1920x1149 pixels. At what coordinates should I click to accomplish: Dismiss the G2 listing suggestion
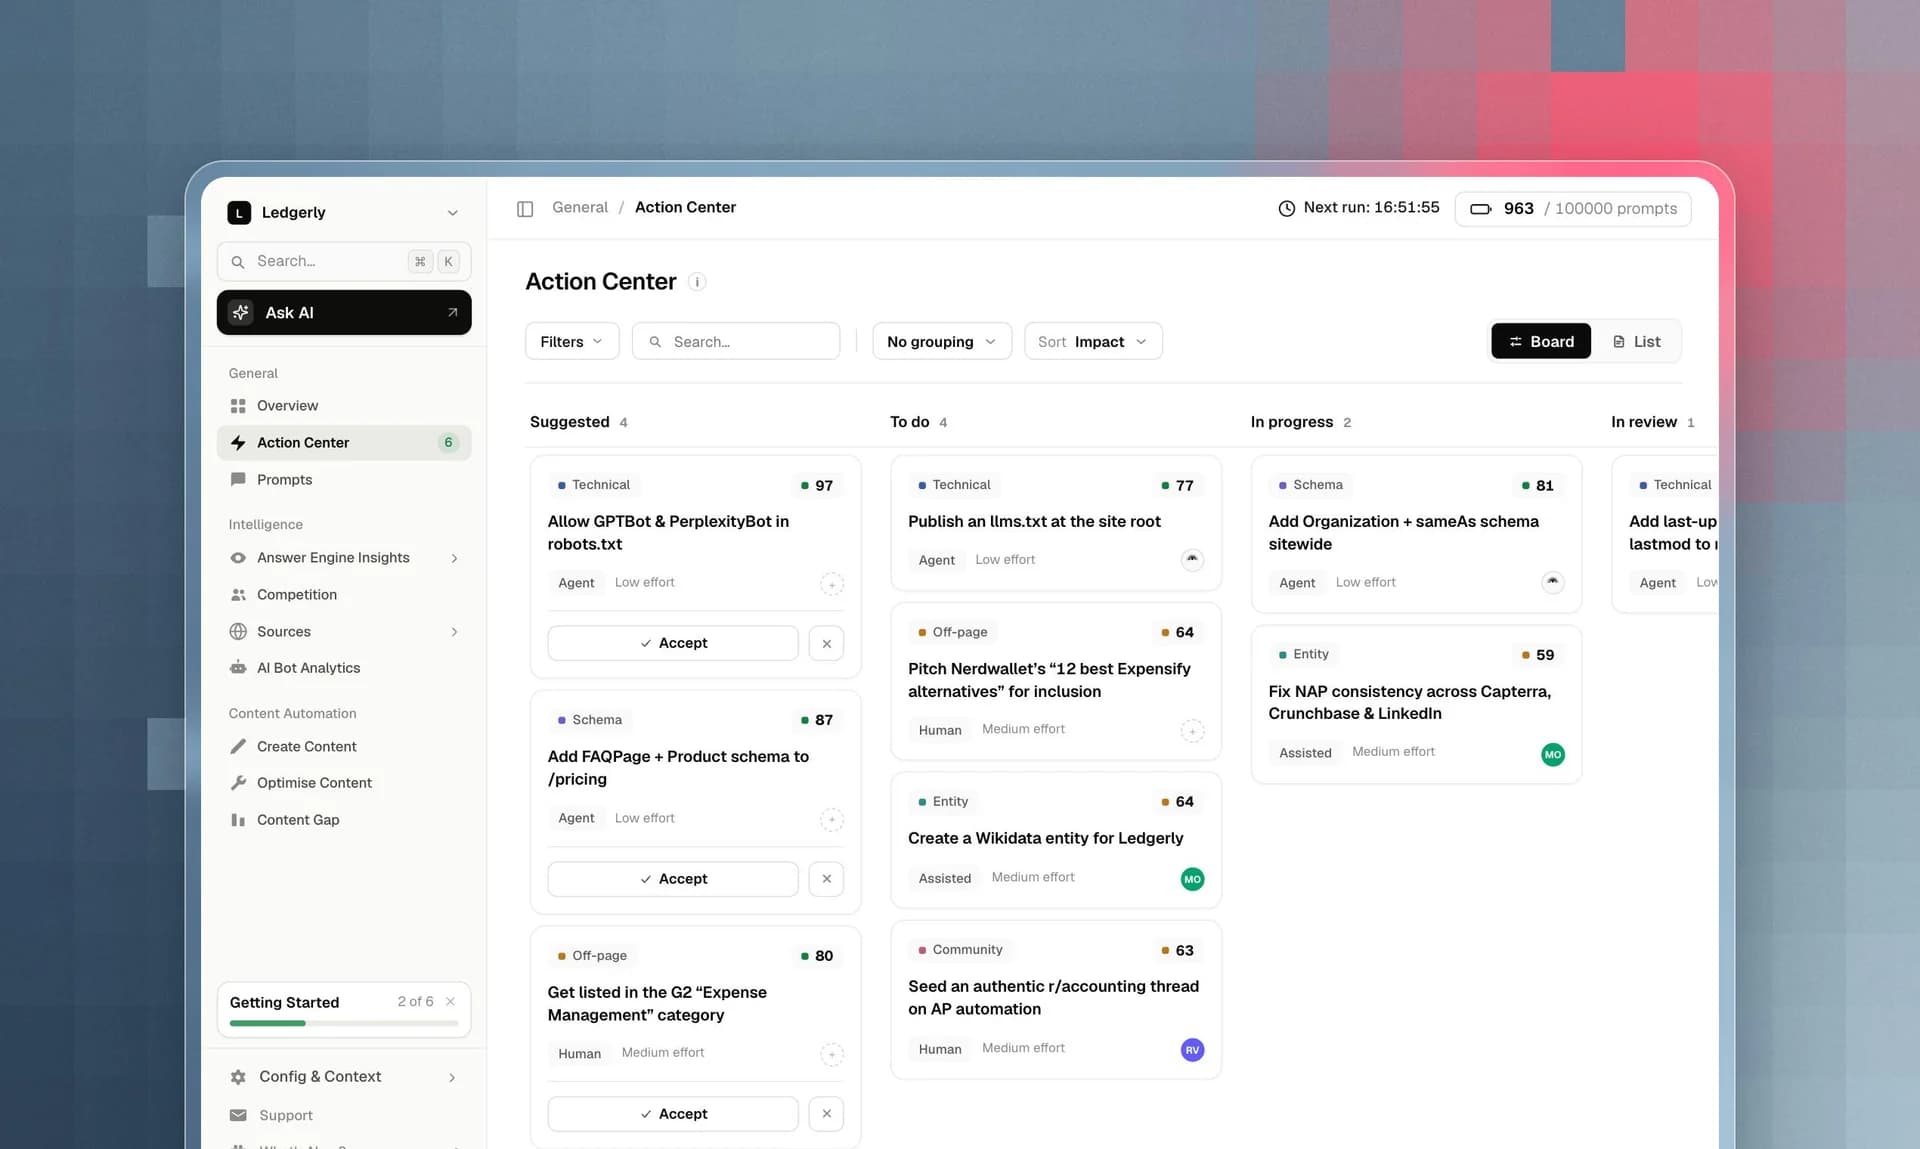826,1114
